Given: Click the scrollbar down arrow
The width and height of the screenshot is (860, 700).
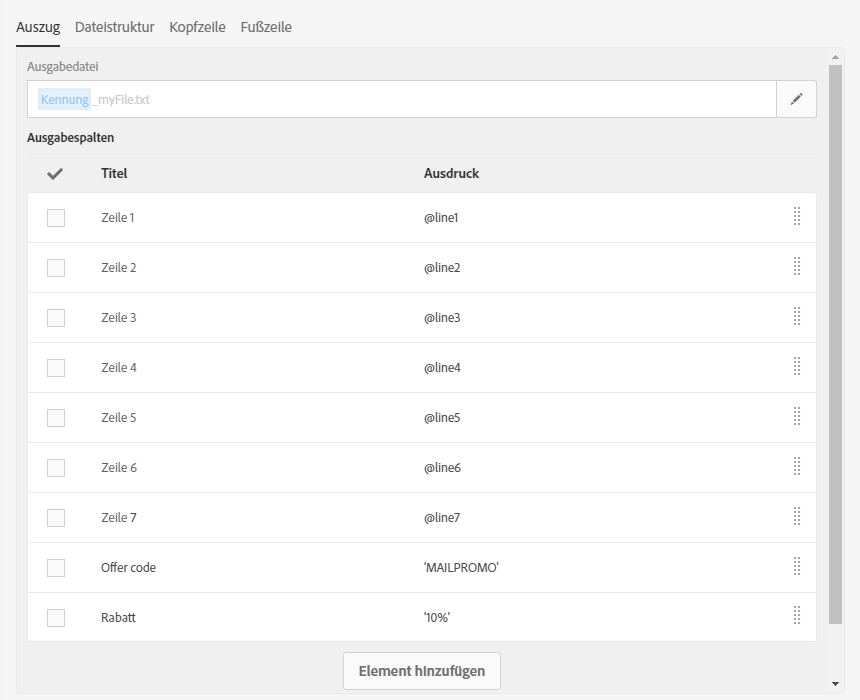Looking at the screenshot, I should point(836,684).
